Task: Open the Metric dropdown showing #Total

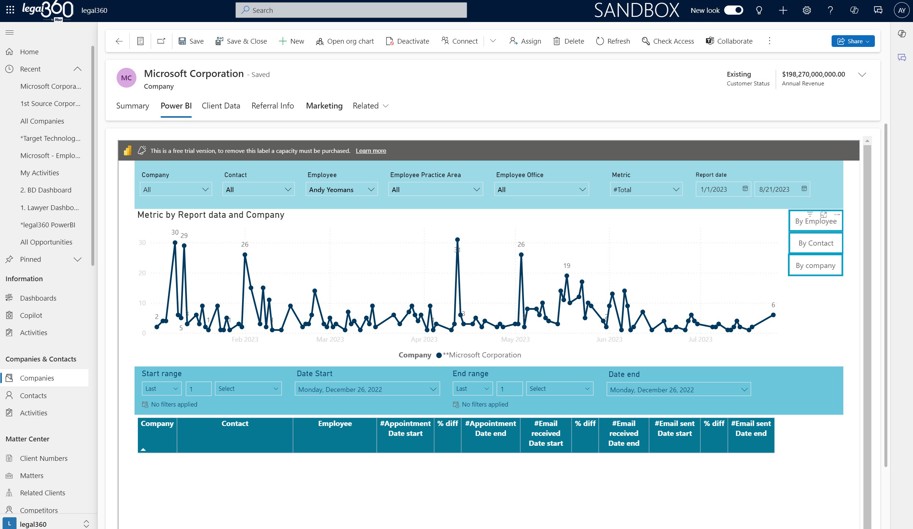Action: (646, 190)
